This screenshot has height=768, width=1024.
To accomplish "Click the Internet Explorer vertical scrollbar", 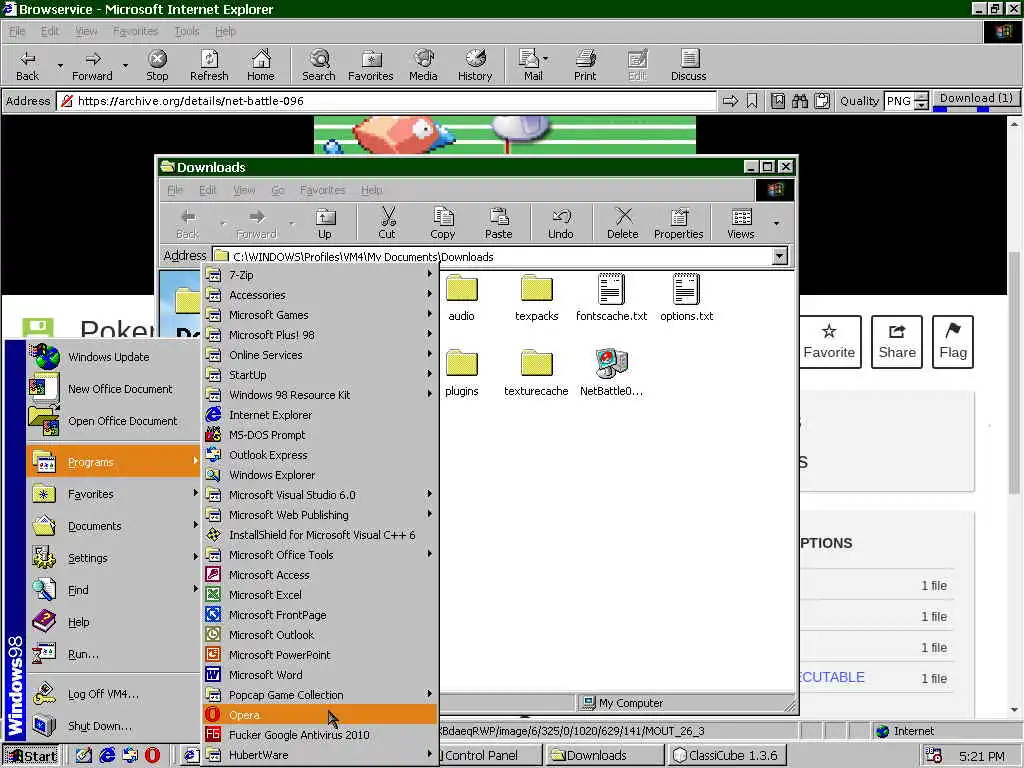I will click(1014, 417).
